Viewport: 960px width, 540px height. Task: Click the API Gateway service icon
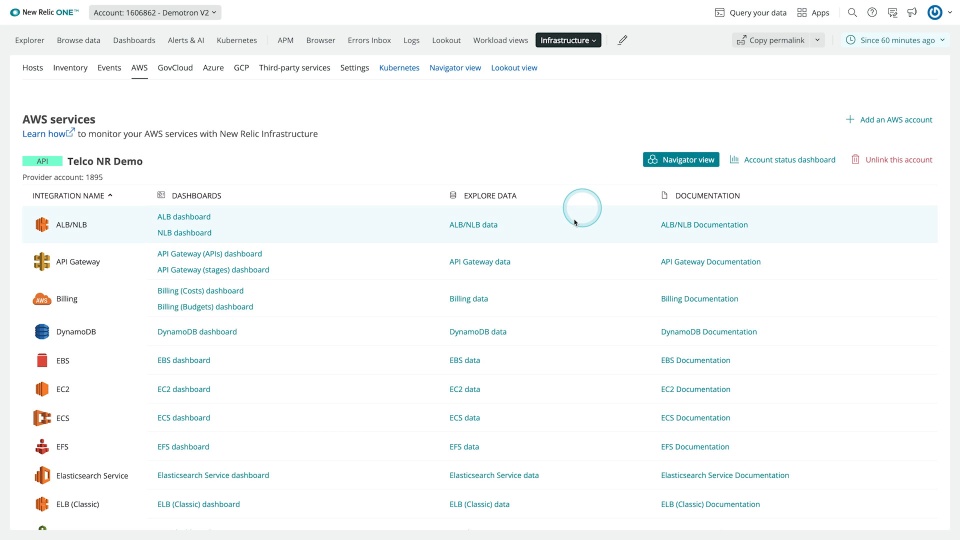(x=42, y=261)
